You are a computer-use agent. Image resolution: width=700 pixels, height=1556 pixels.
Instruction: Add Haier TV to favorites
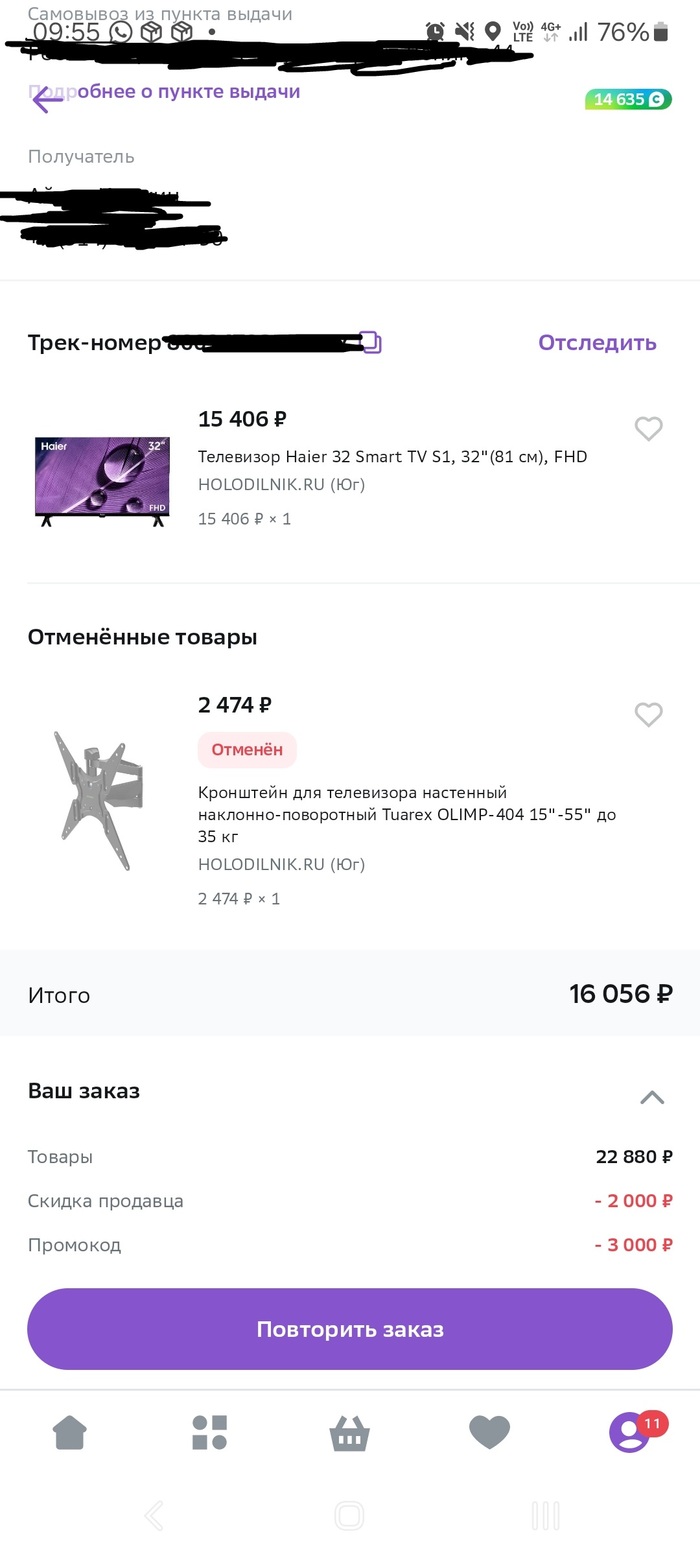pos(648,429)
